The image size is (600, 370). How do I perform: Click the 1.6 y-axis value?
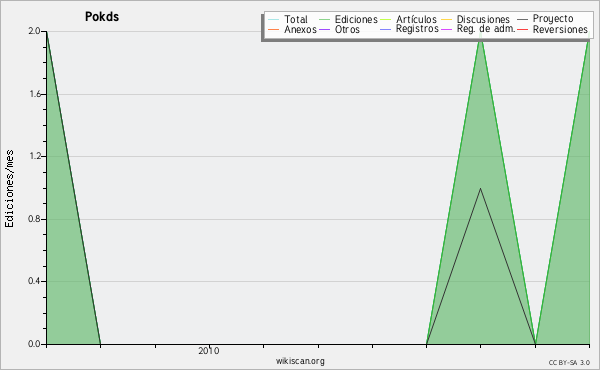[34, 94]
